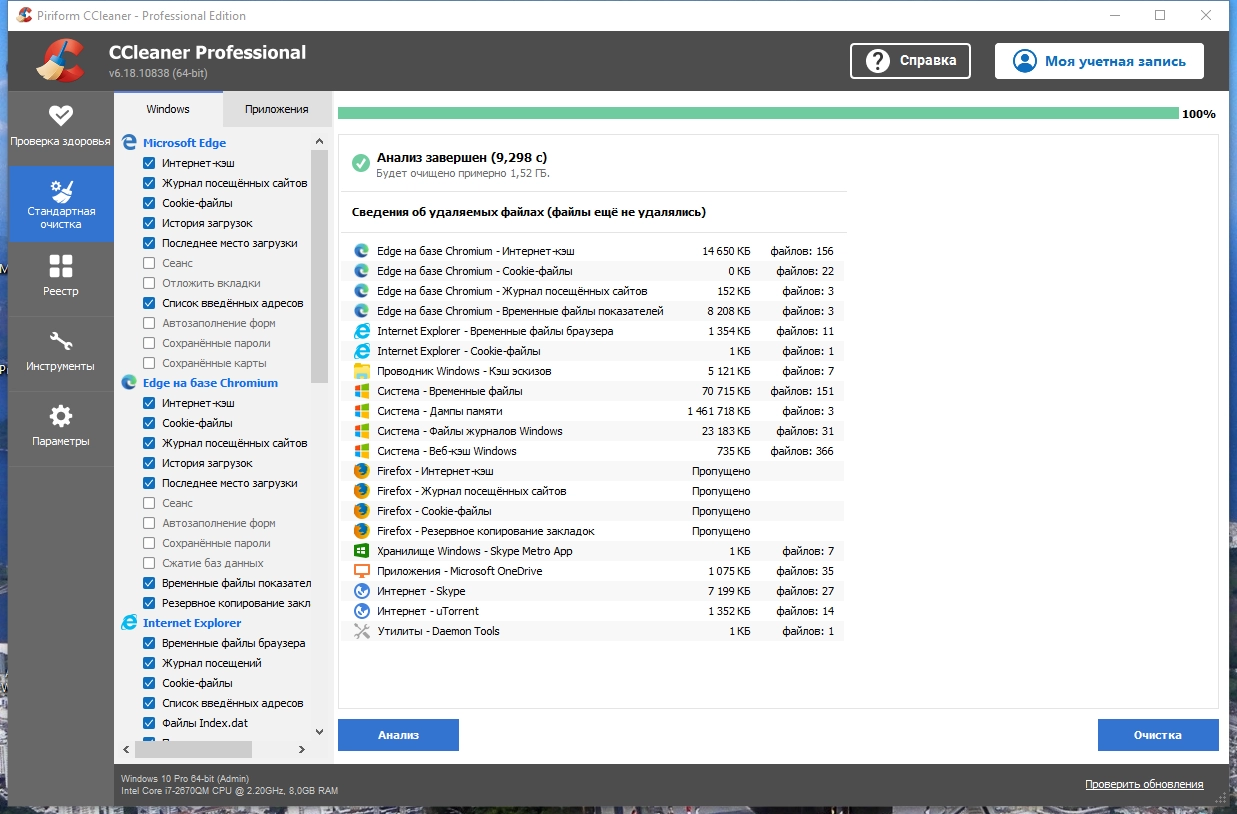Click horizontal scroll left arrow
Screen dimensions: 1237x814
126,749
